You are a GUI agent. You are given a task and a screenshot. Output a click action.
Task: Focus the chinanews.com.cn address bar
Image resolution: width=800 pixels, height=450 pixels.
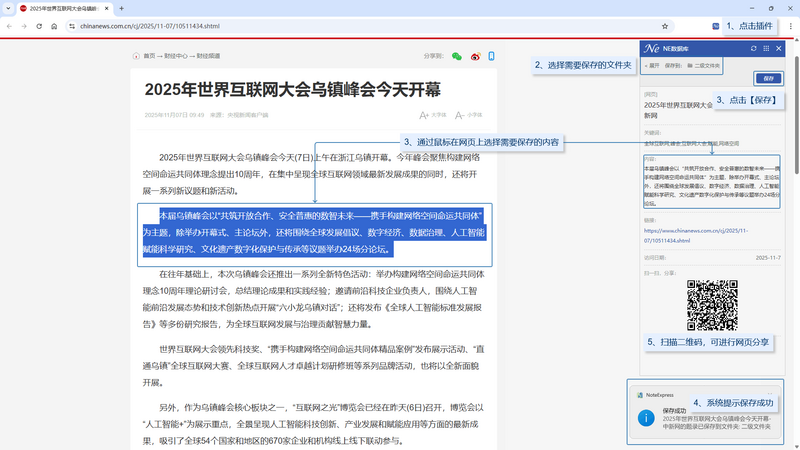point(370,26)
